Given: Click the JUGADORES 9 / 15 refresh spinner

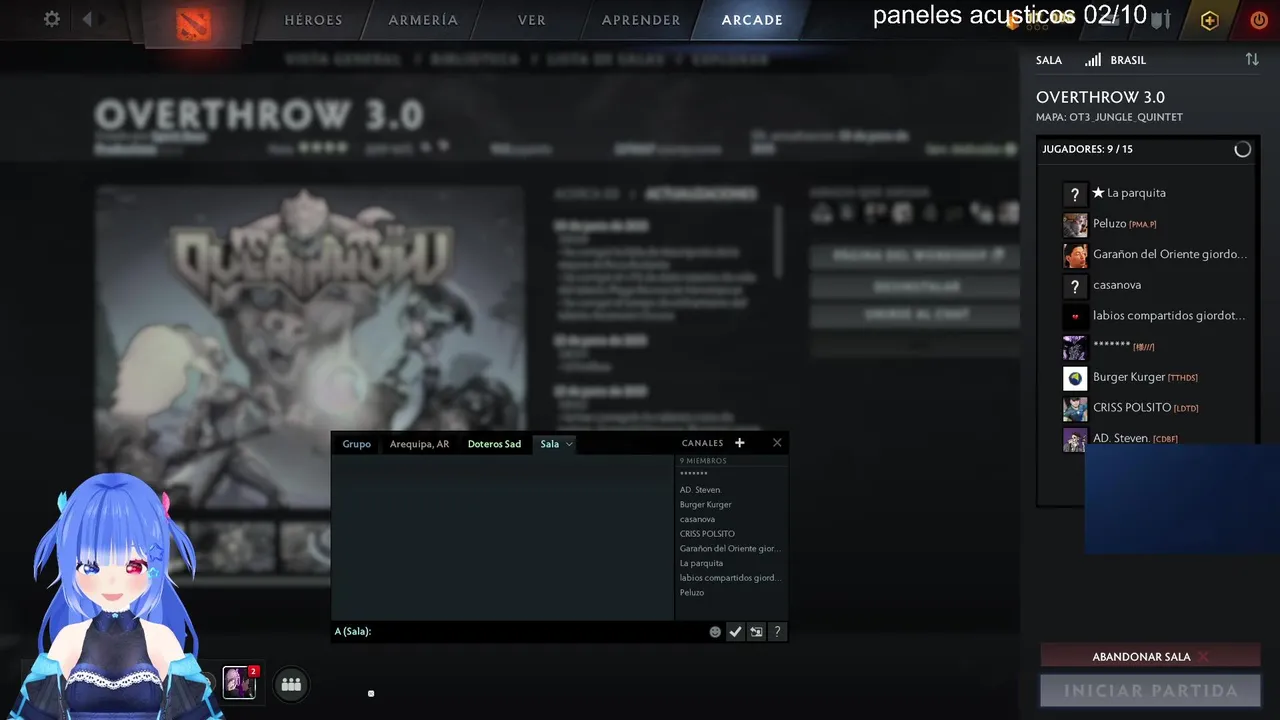Looking at the screenshot, I should coord(1242,149).
